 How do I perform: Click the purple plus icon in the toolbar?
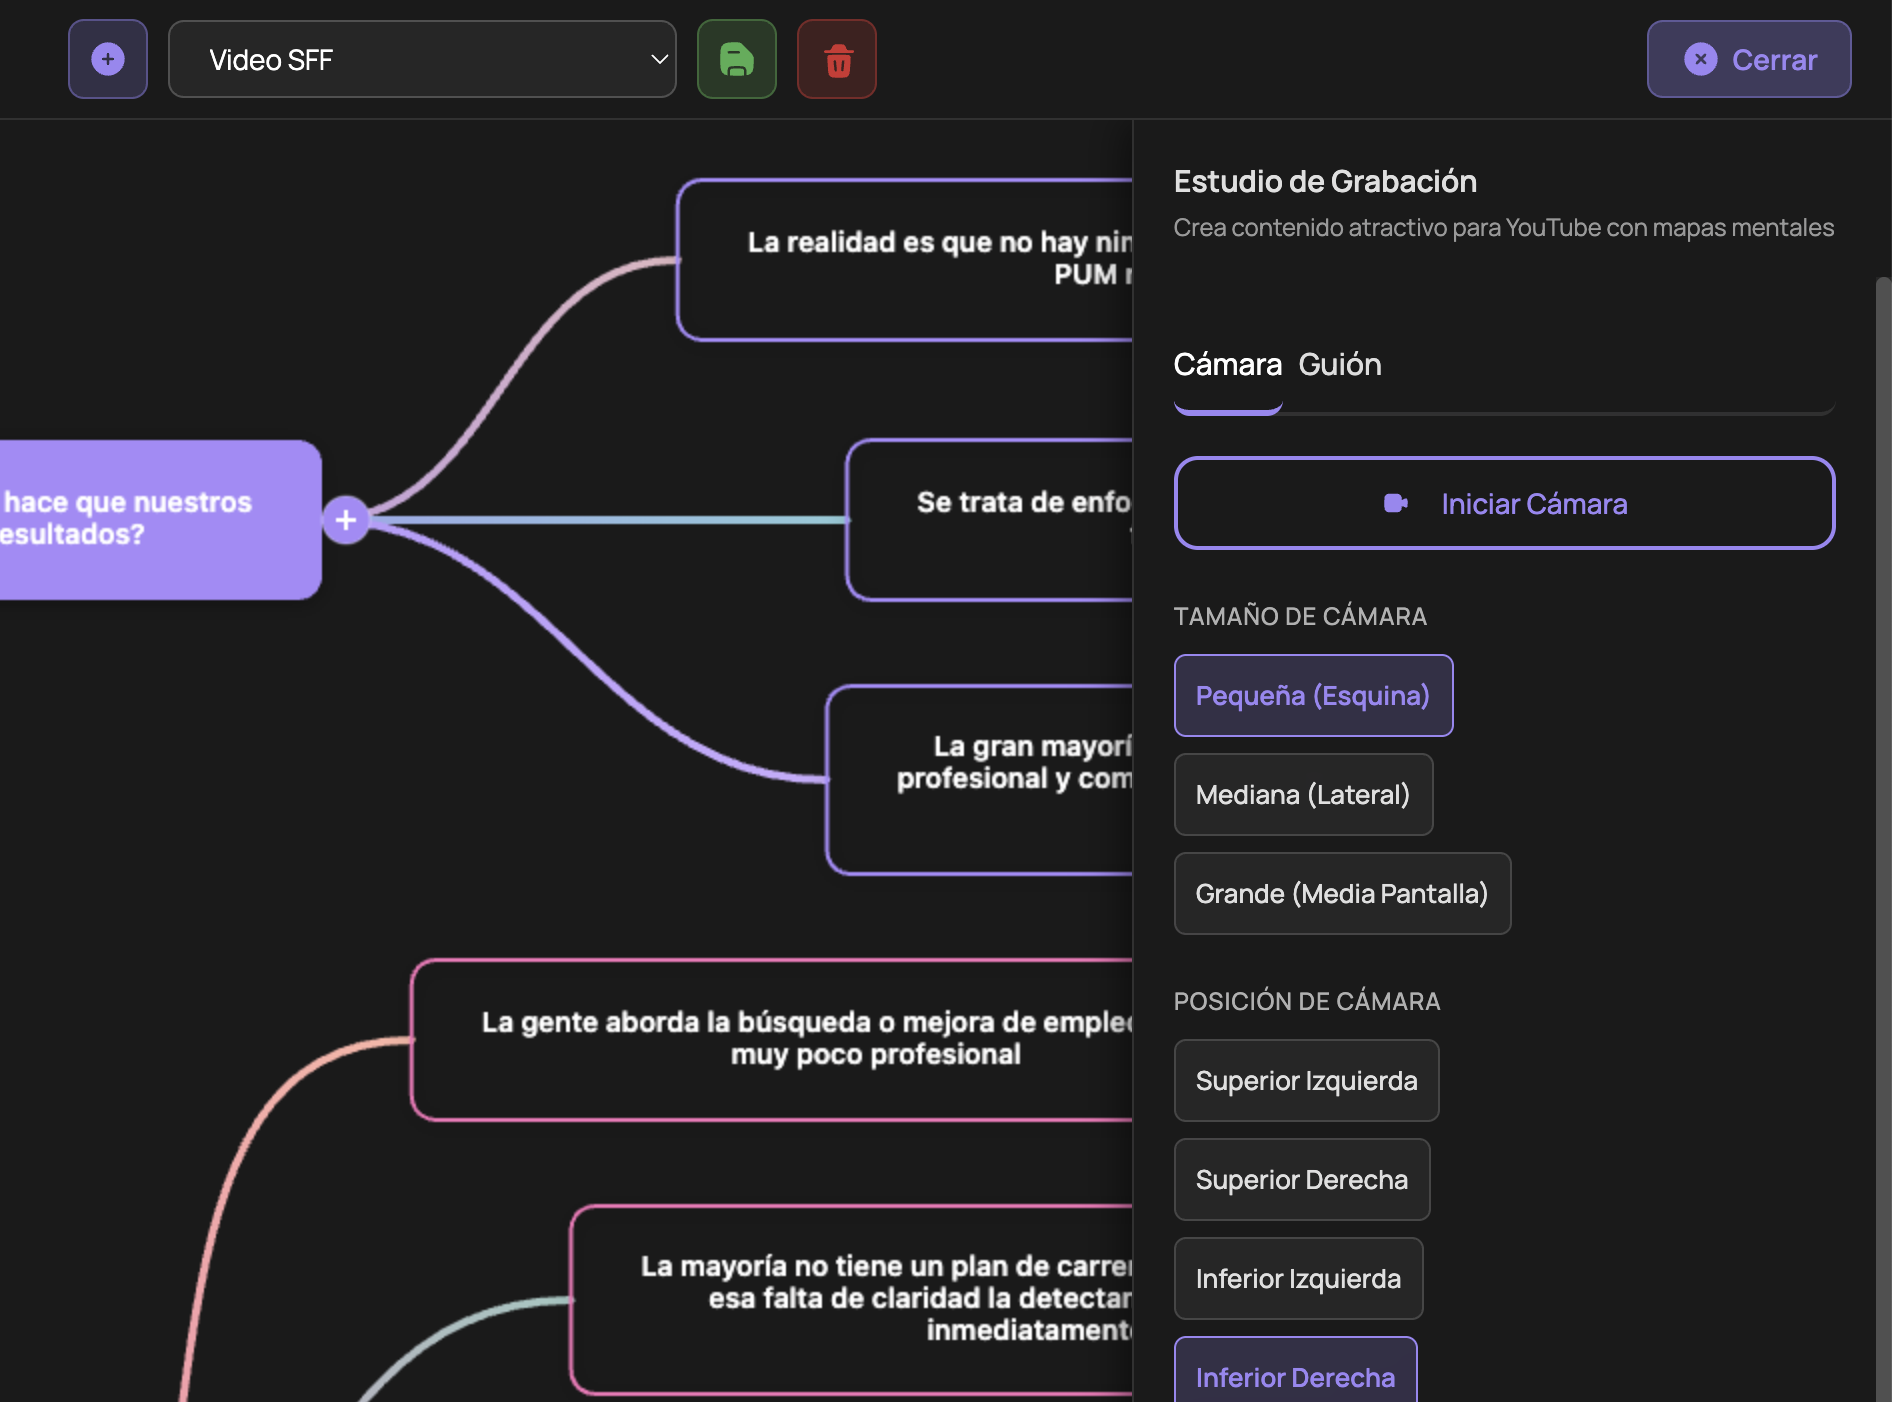[x=108, y=59]
